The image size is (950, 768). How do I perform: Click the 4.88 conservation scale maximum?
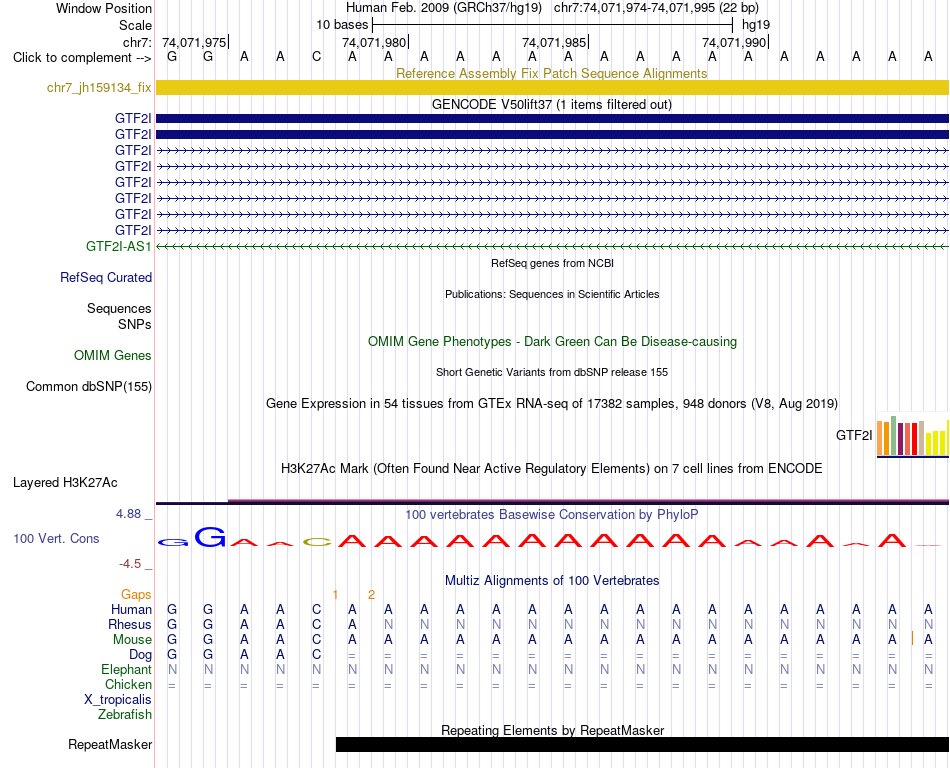[x=128, y=514]
